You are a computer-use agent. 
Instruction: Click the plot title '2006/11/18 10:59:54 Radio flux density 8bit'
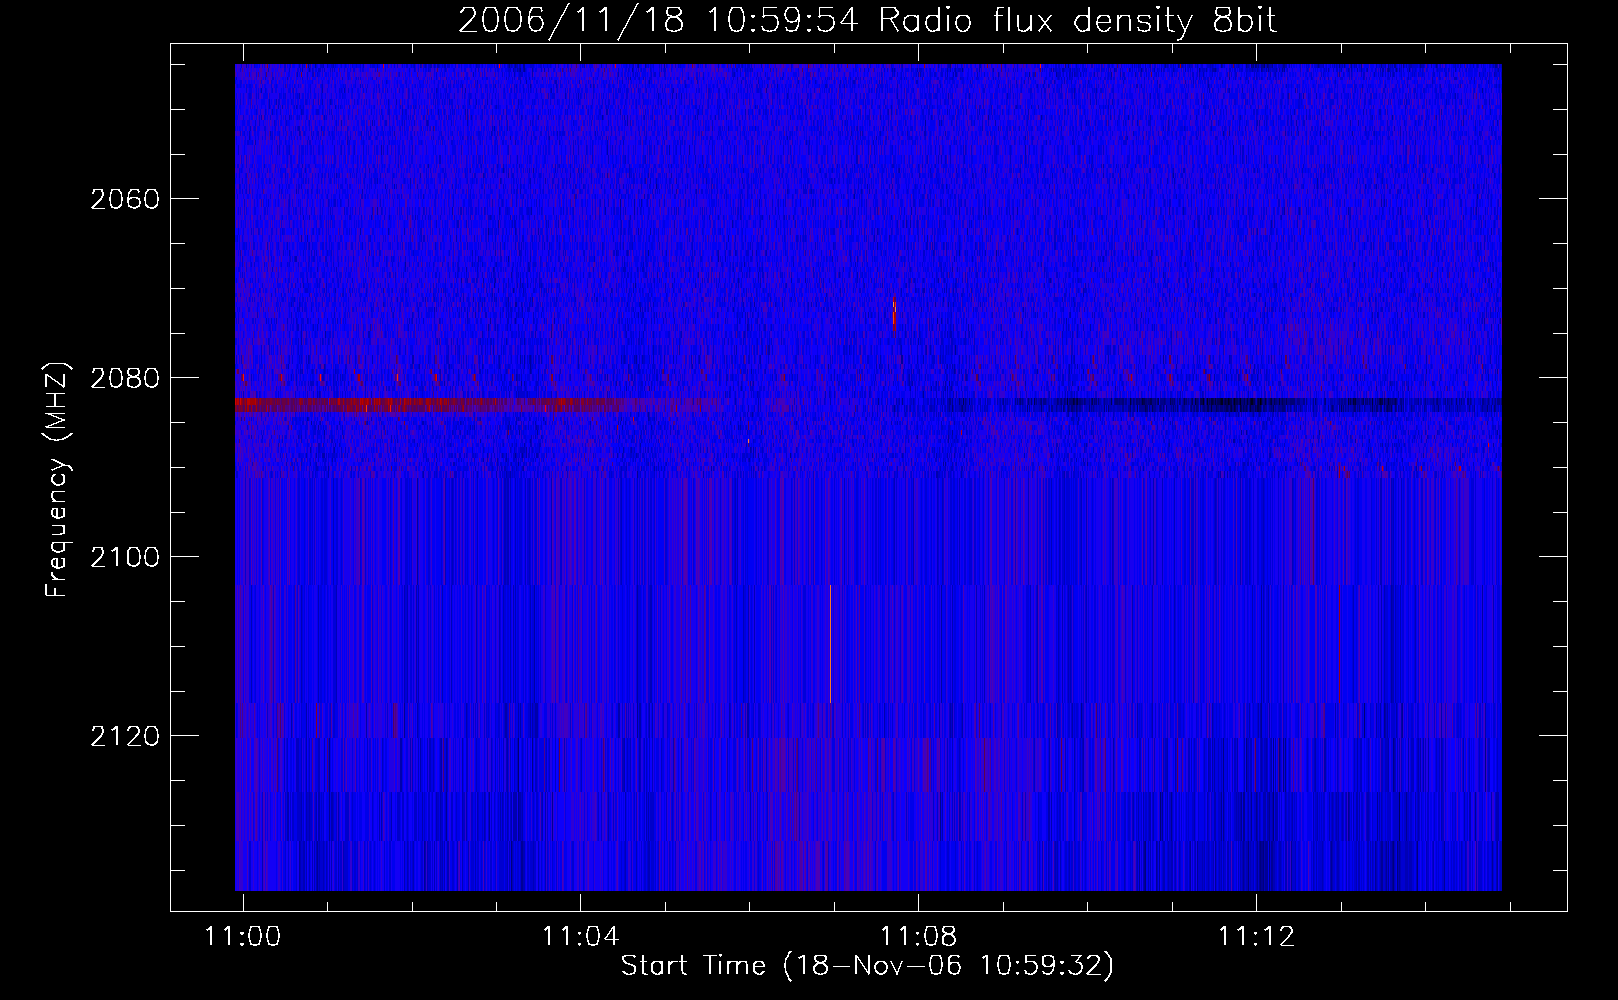click(x=867, y=20)
